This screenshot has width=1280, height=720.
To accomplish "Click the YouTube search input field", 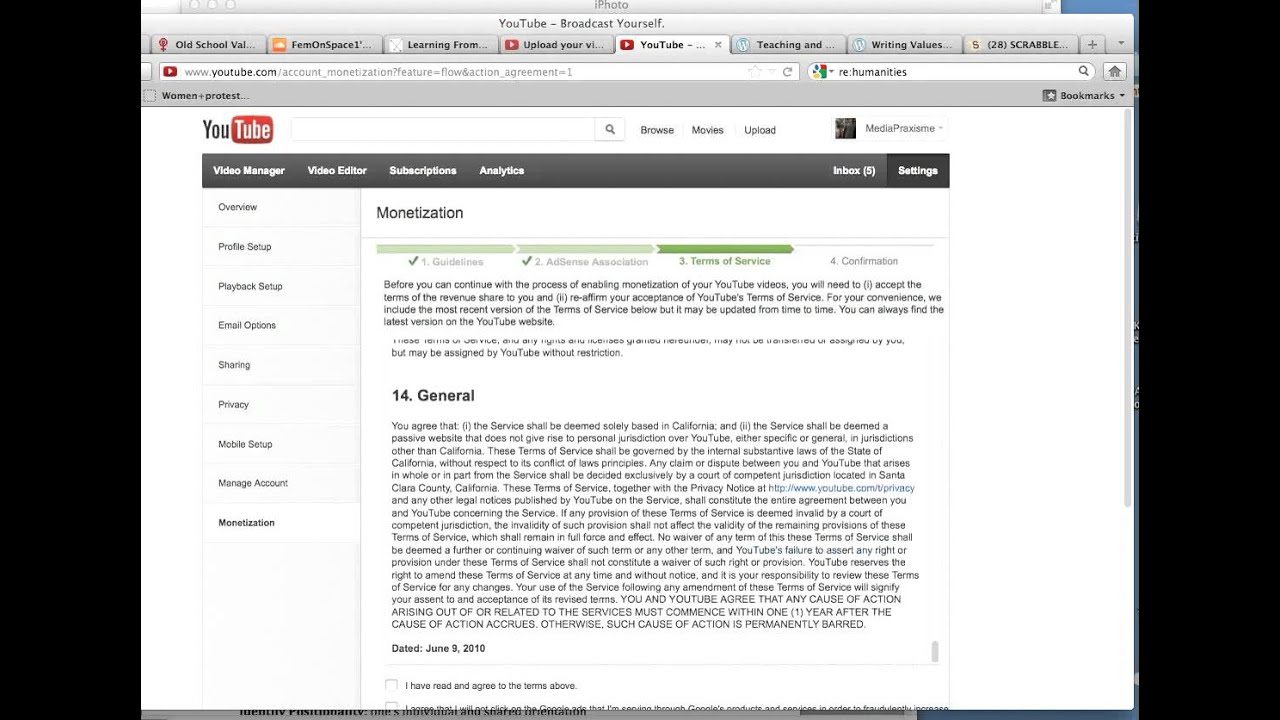I will pos(443,130).
